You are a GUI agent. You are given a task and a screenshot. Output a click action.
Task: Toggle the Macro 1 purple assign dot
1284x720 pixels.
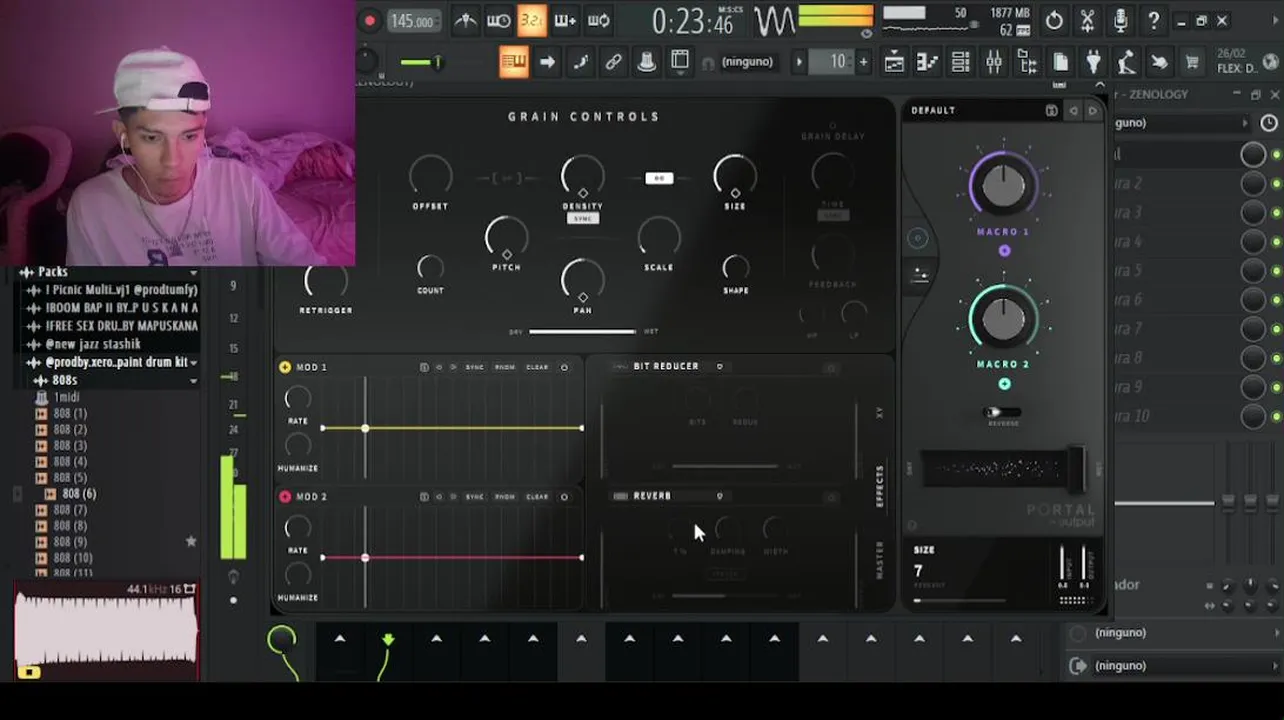1004,251
